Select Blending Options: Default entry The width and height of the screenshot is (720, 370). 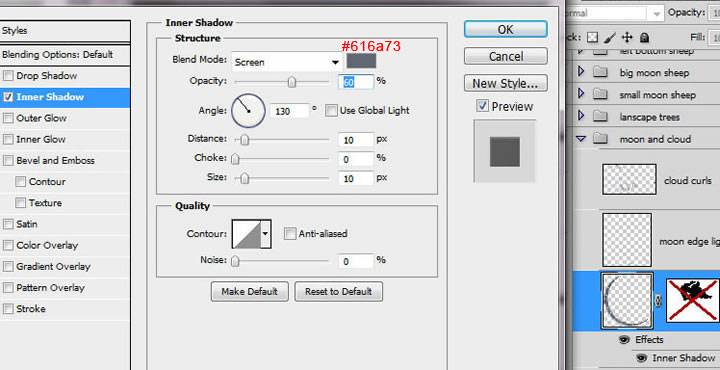point(65,55)
